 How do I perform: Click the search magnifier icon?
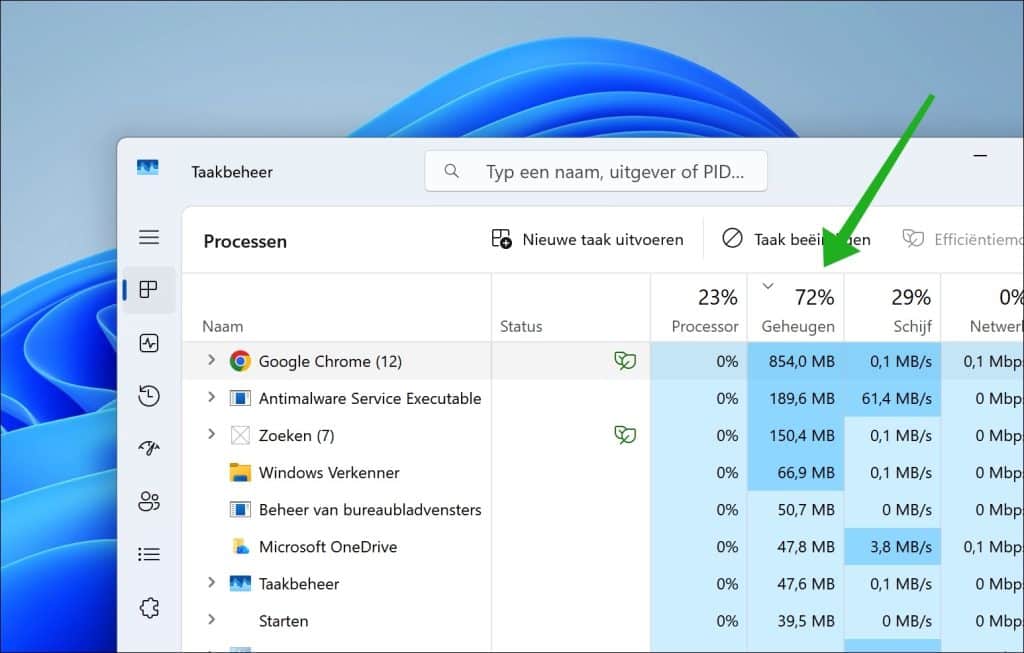451,170
